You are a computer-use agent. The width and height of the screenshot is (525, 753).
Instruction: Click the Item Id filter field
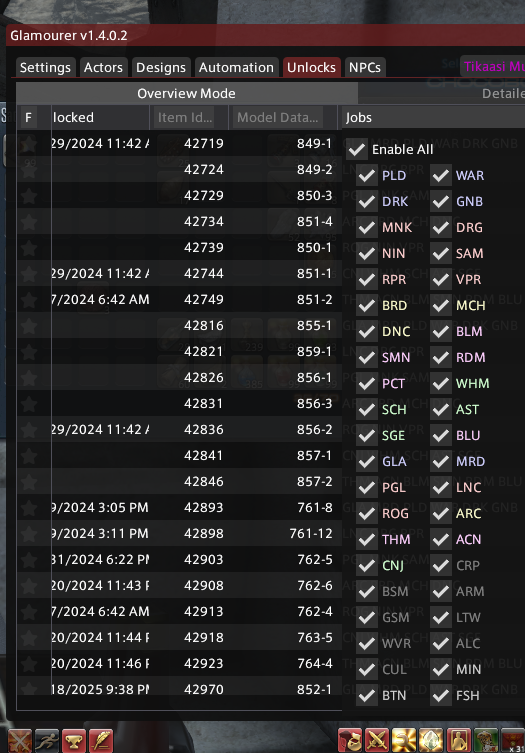pos(185,117)
